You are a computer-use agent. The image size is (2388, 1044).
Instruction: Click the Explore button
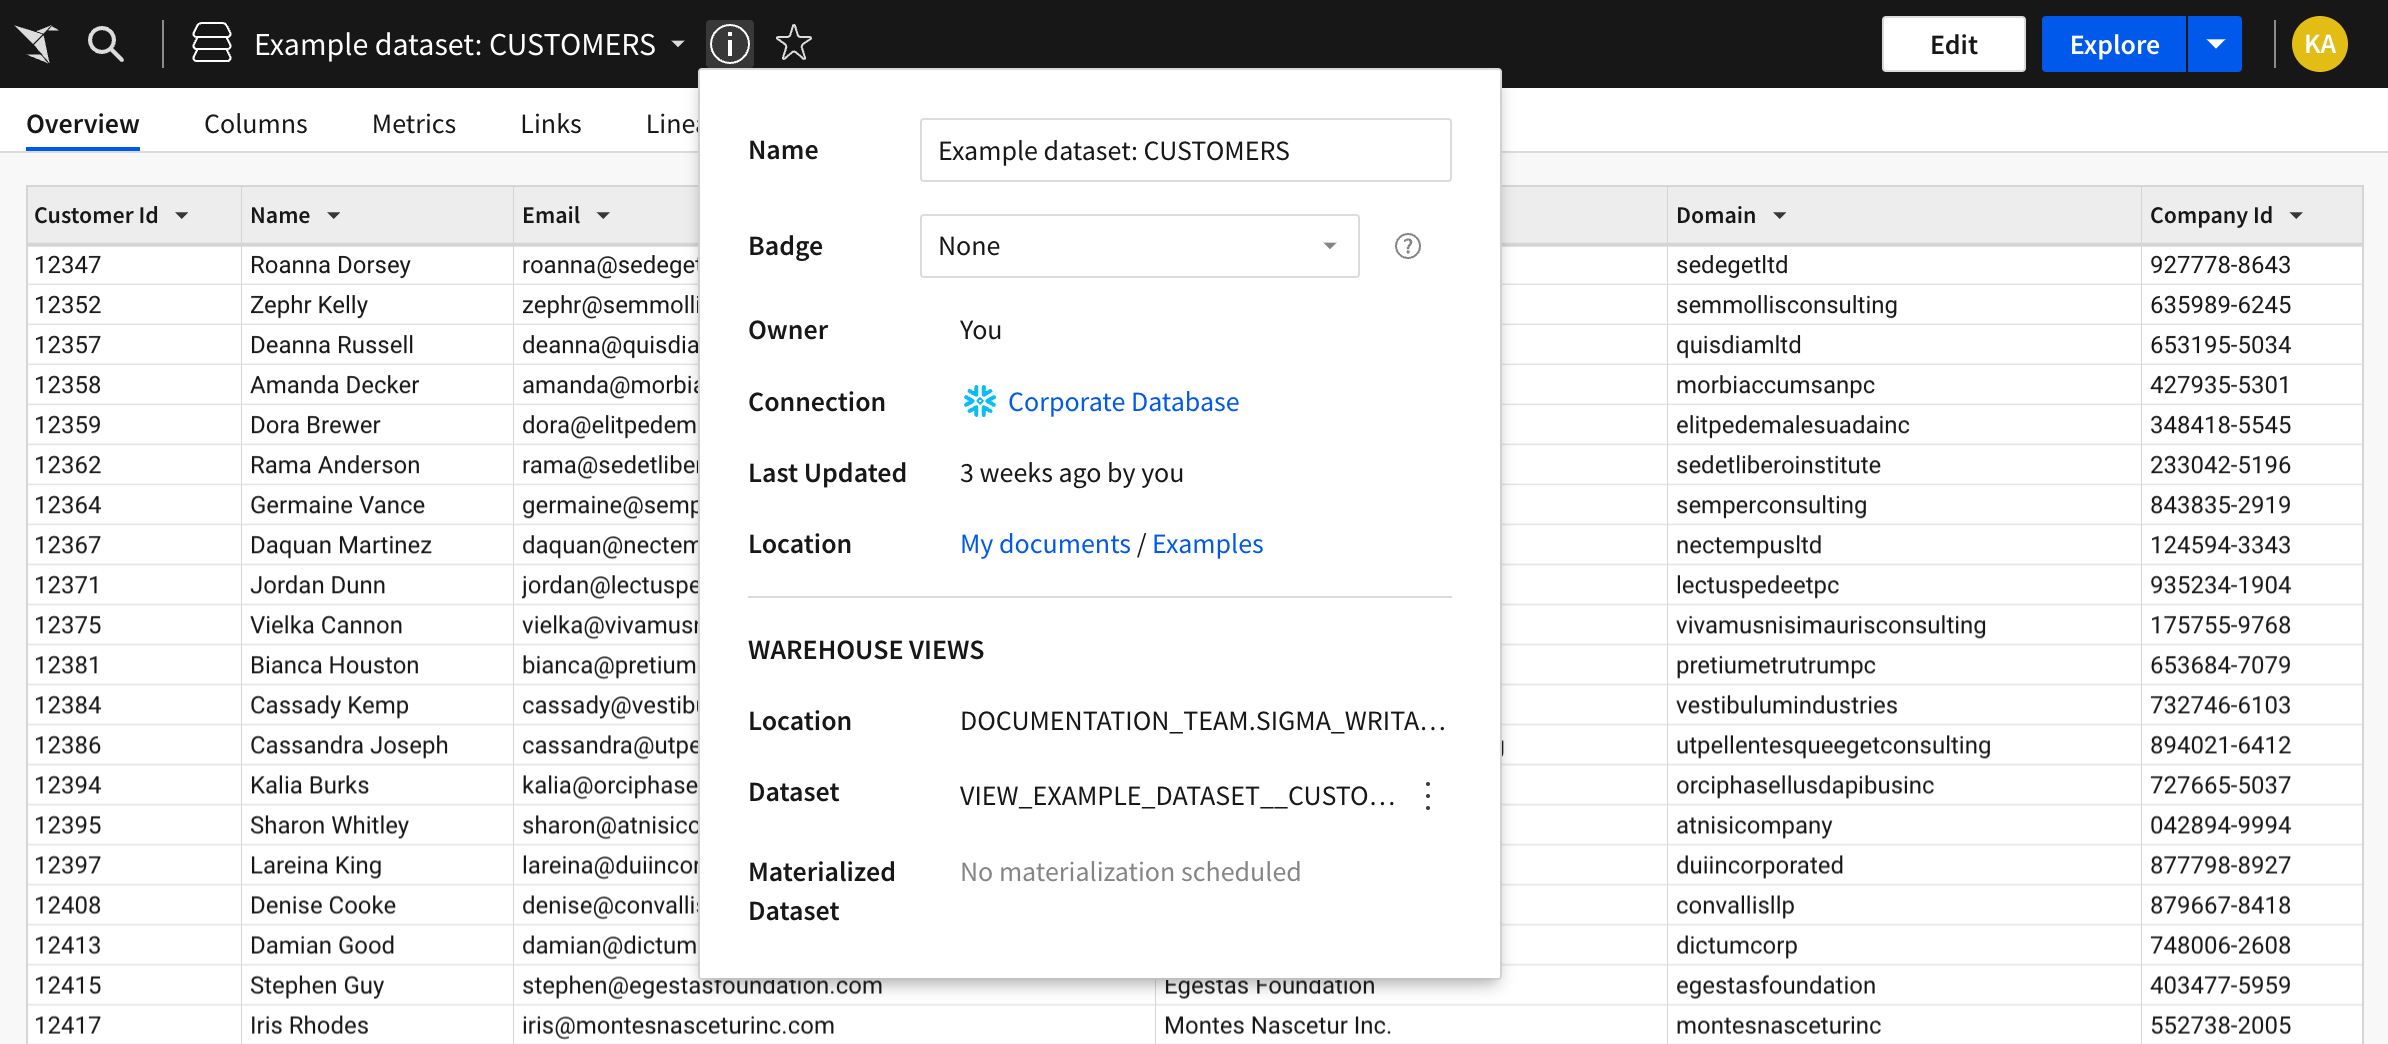(2114, 44)
